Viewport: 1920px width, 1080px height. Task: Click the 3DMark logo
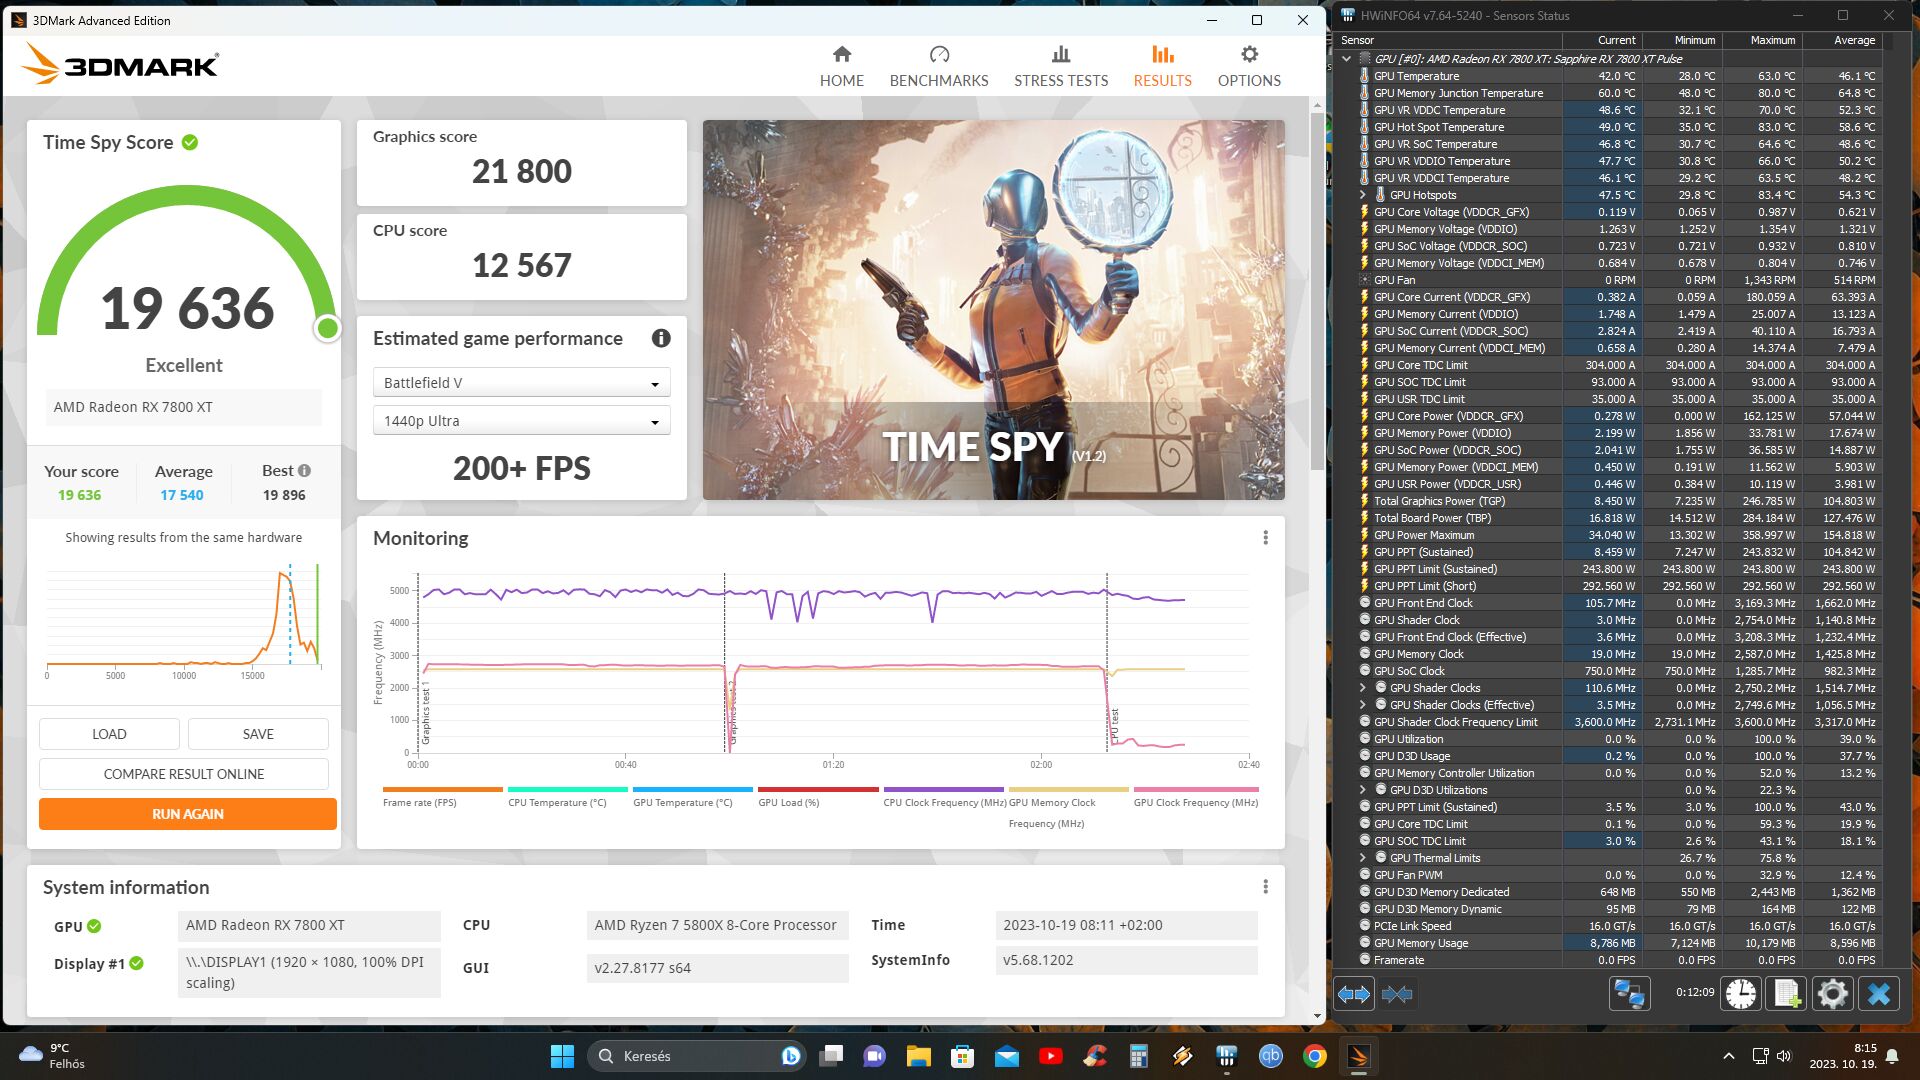tap(119, 64)
